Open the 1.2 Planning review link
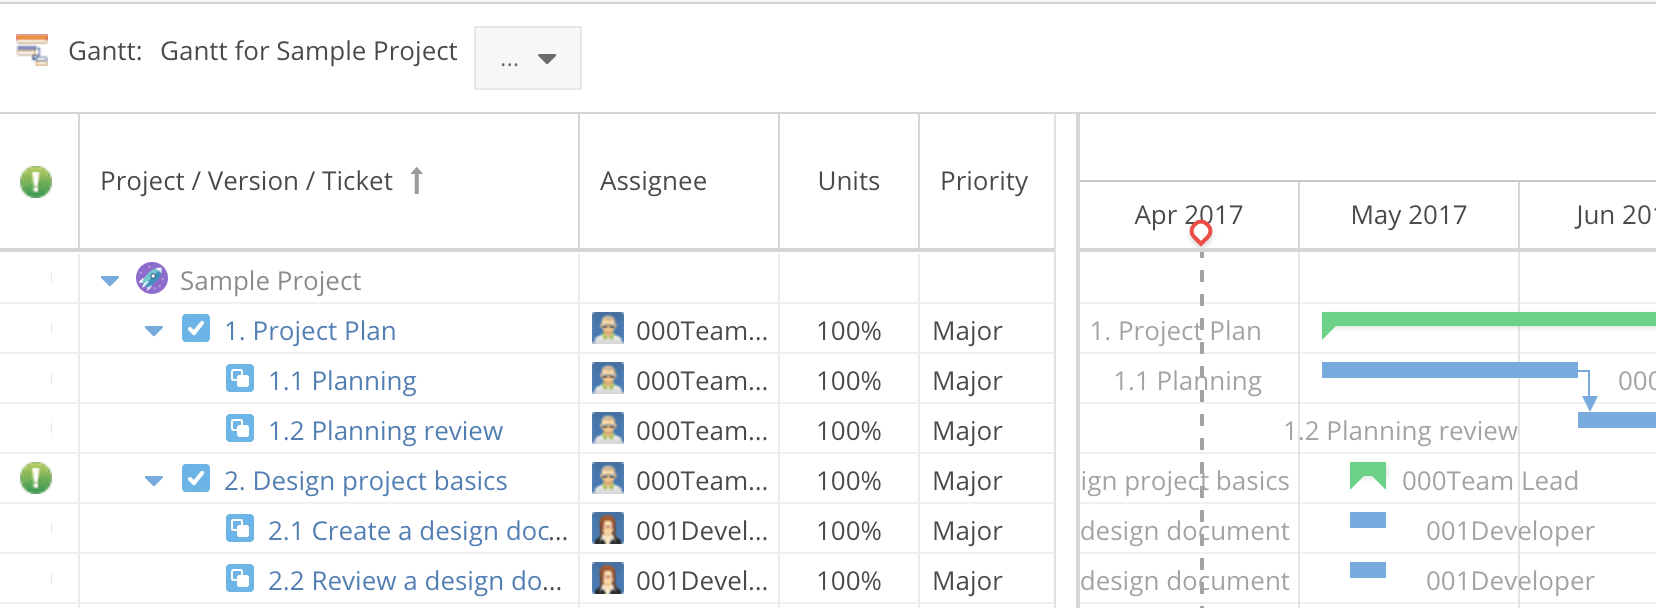The height and width of the screenshot is (608, 1656). click(x=385, y=431)
